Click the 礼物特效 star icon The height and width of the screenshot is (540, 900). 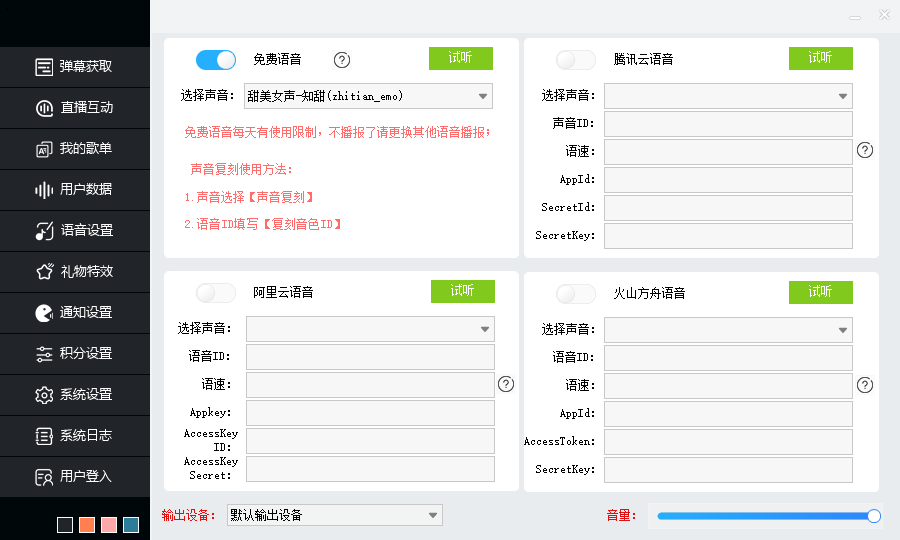pyautogui.click(x=44, y=271)
